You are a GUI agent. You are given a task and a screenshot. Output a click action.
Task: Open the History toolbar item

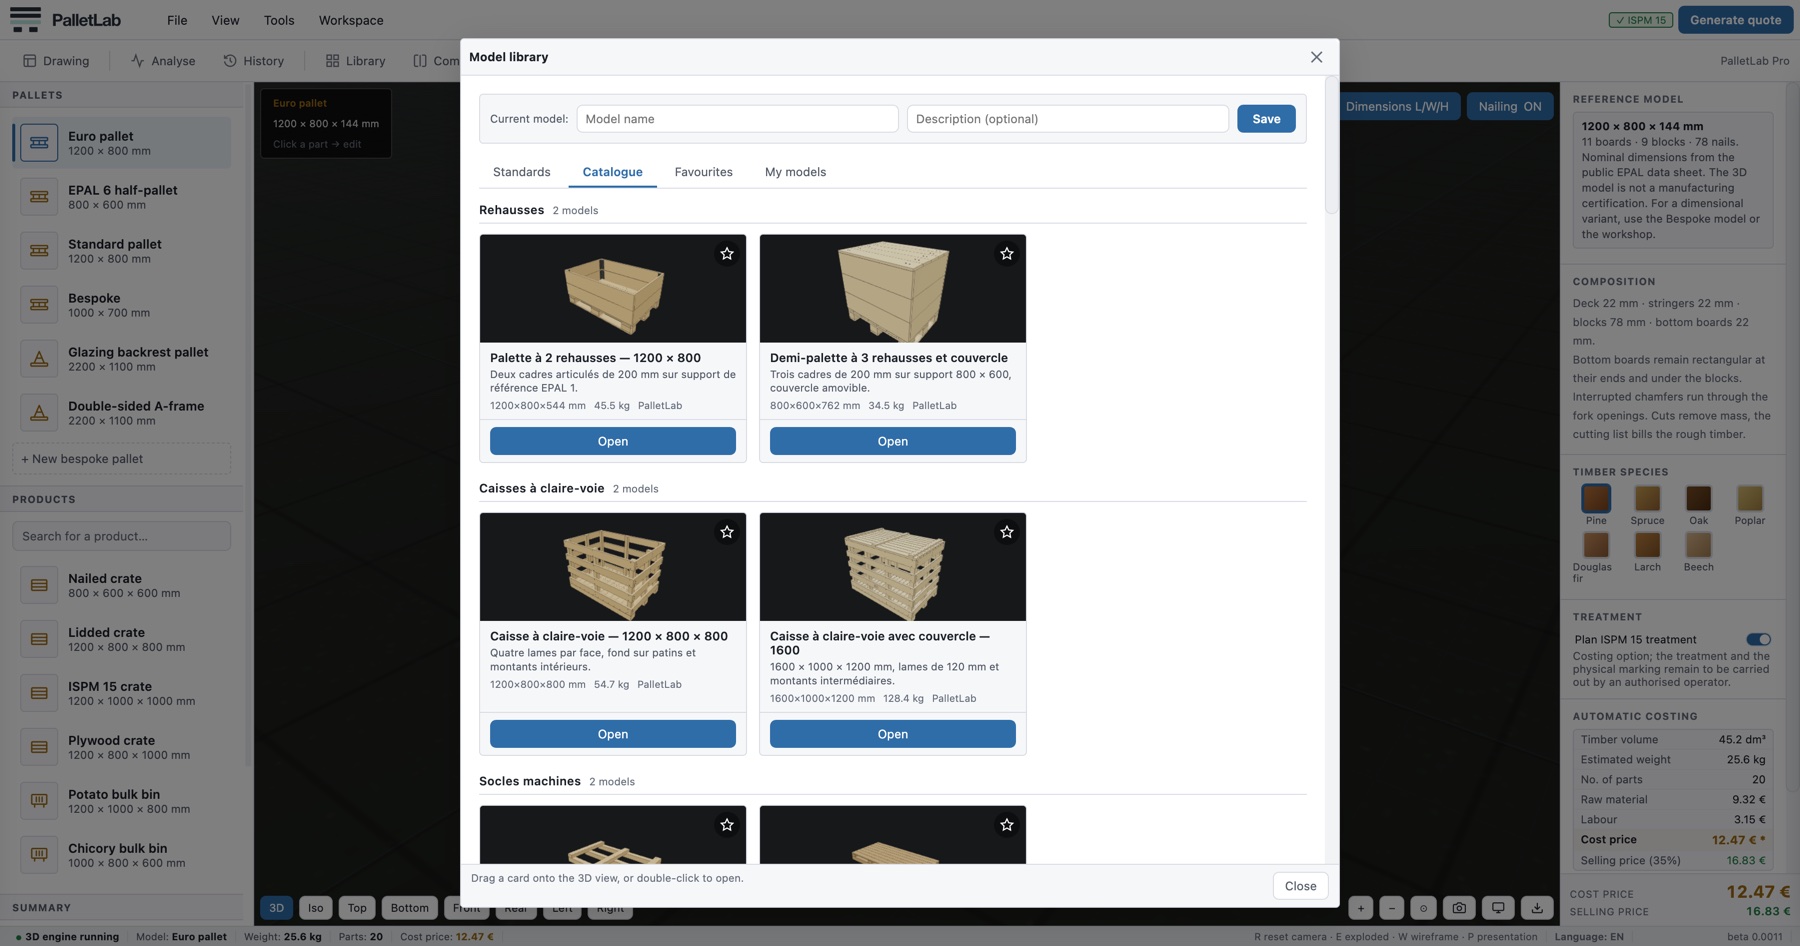click(254, 61)
